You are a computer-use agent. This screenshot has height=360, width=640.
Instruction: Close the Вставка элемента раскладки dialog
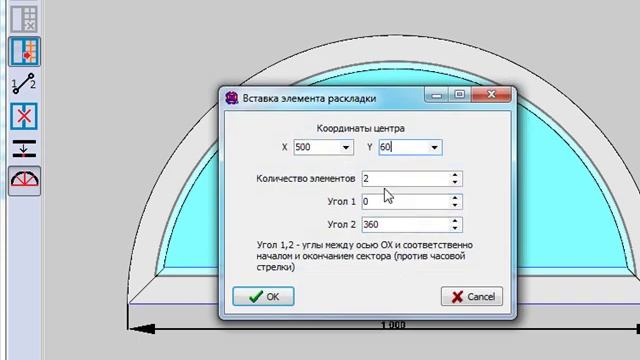[x=491, y=95]
